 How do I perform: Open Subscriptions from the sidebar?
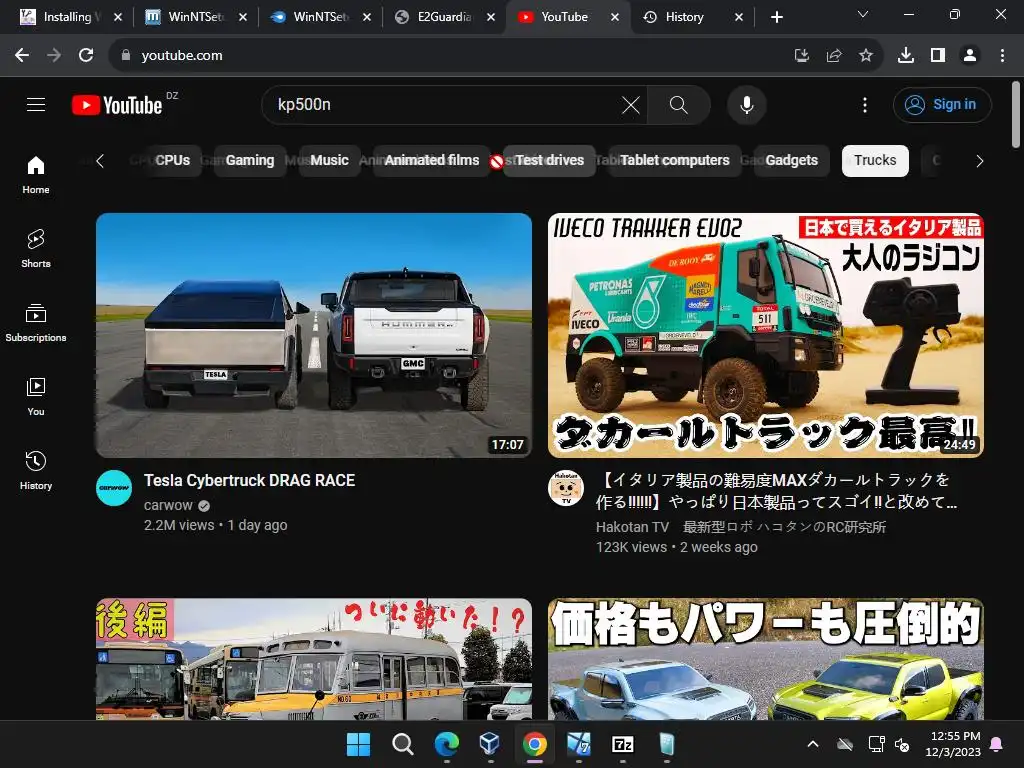coord(36,323)
